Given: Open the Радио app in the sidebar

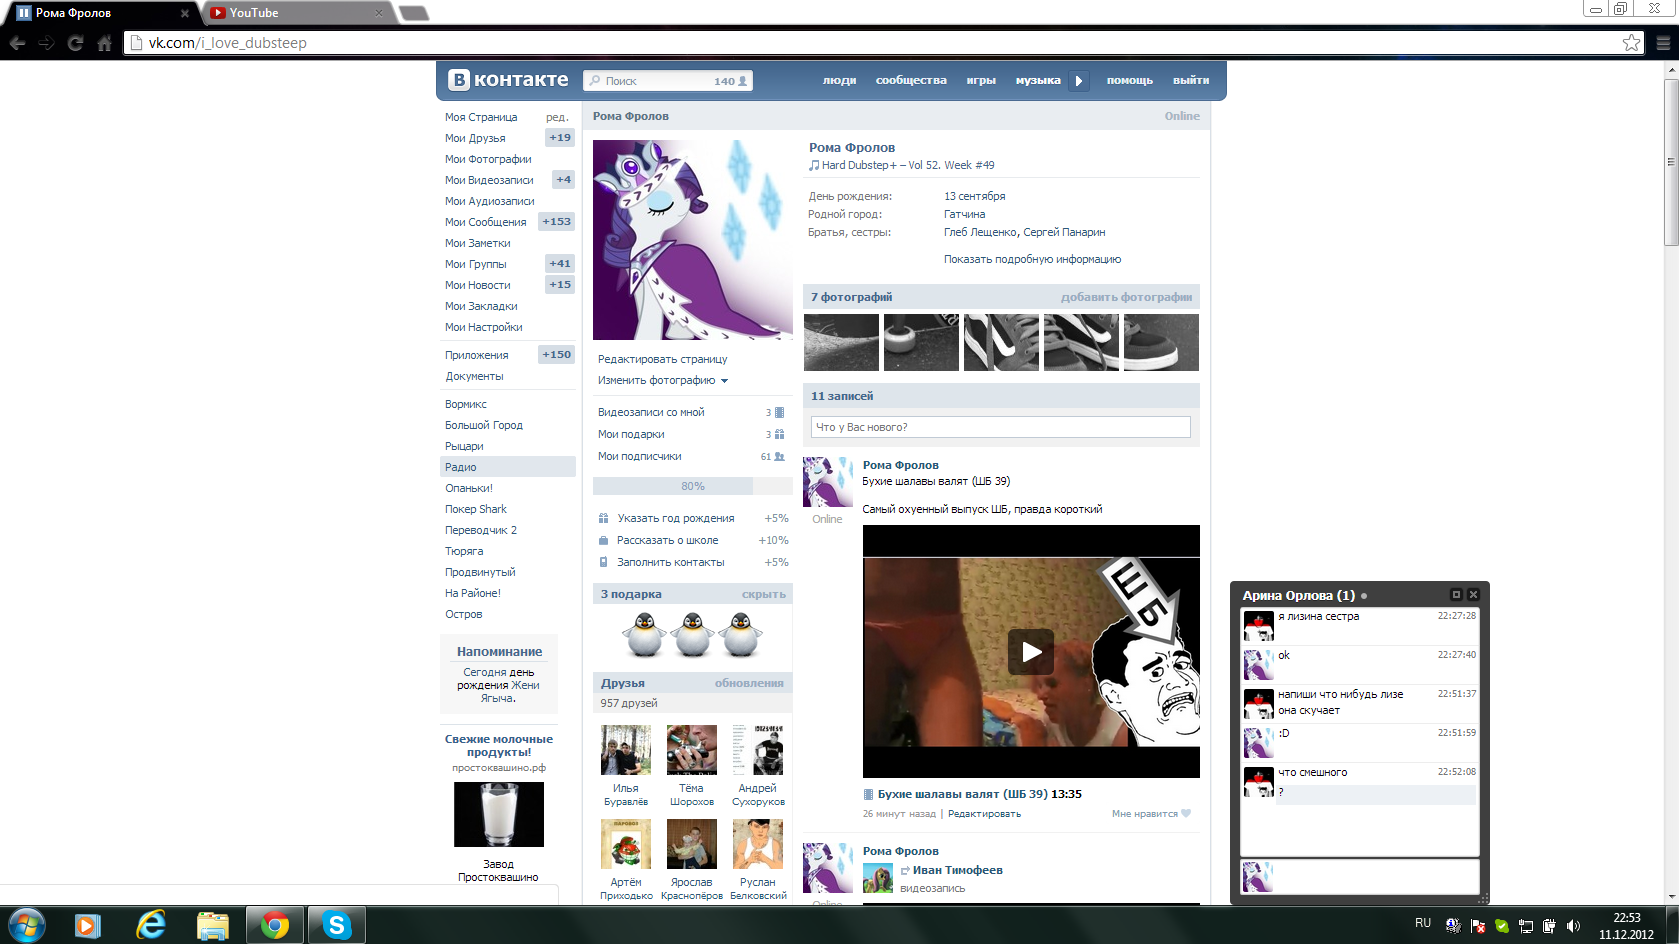Looking at the screenshot, I should click(508, 467).
